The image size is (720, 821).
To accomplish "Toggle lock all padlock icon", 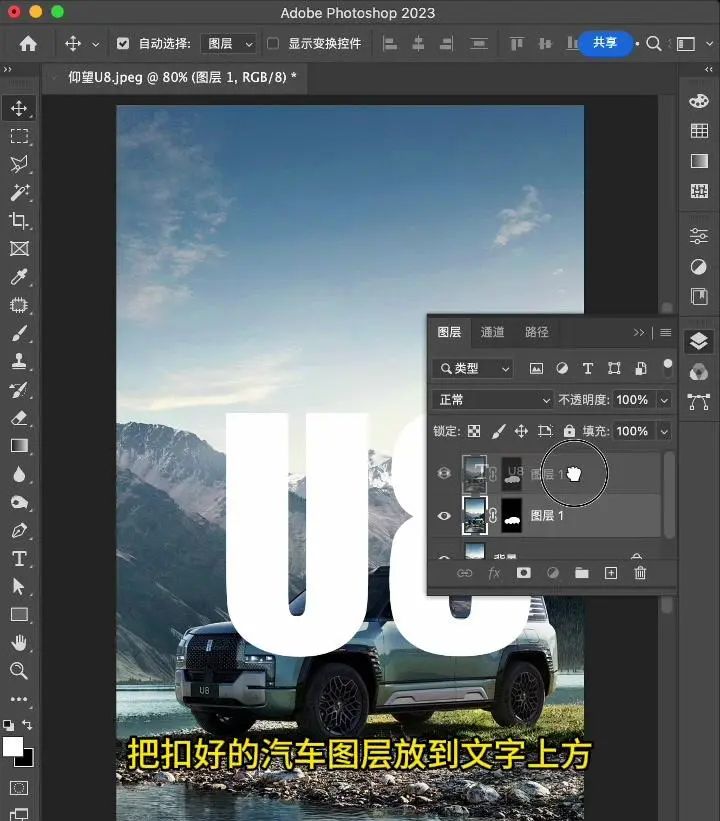I will (569, 431).
